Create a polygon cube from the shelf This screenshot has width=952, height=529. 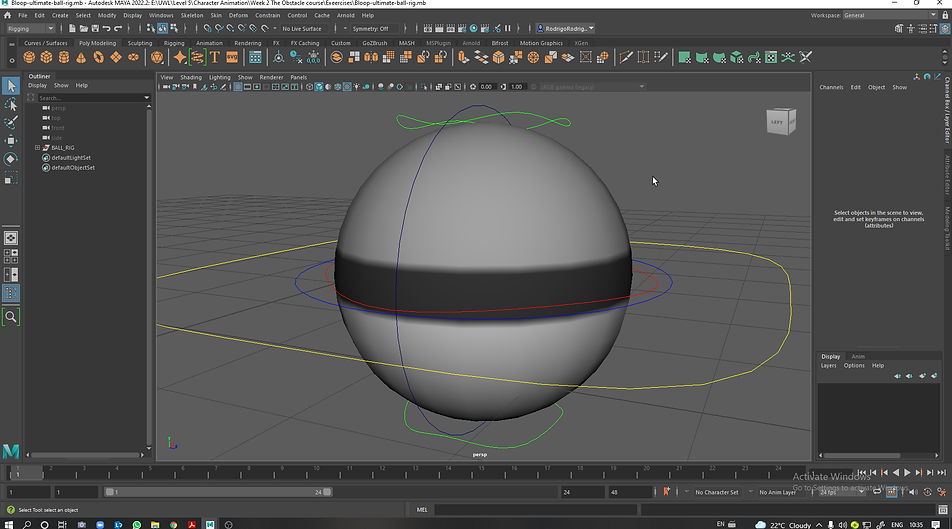click(46, 57)
